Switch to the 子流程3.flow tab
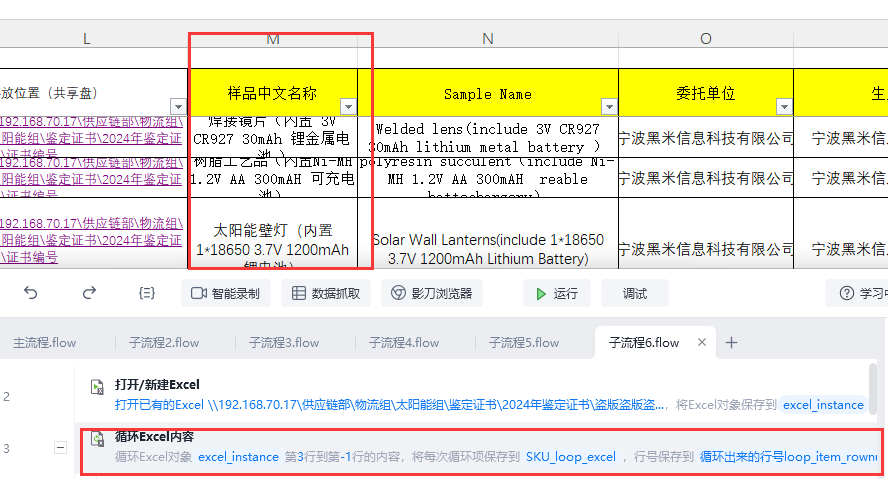The height and width of the screenshot is (479, 888). (284, 343)
